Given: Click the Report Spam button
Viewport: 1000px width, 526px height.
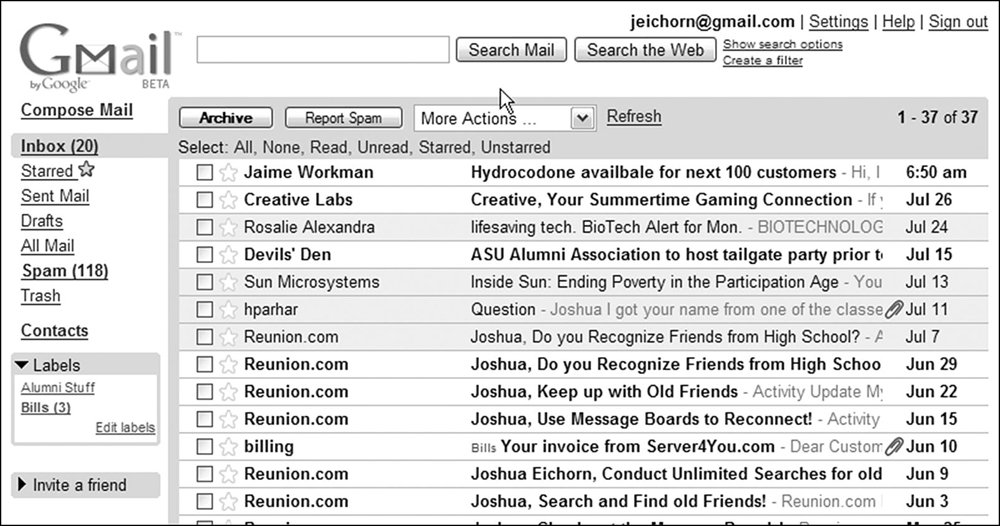Looking at the screenshot, I should [x=343, y=118].
